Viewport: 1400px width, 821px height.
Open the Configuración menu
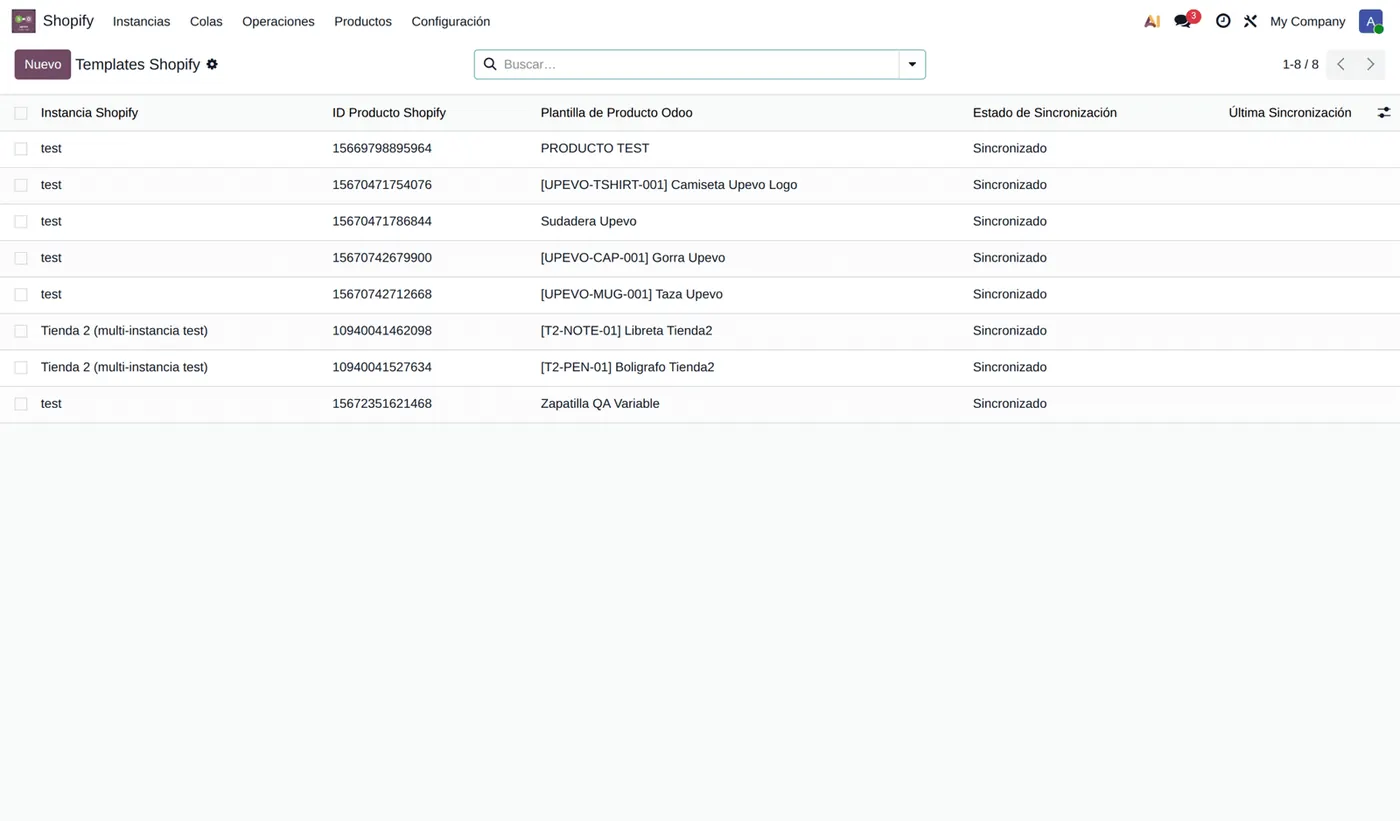click(451, 21)
